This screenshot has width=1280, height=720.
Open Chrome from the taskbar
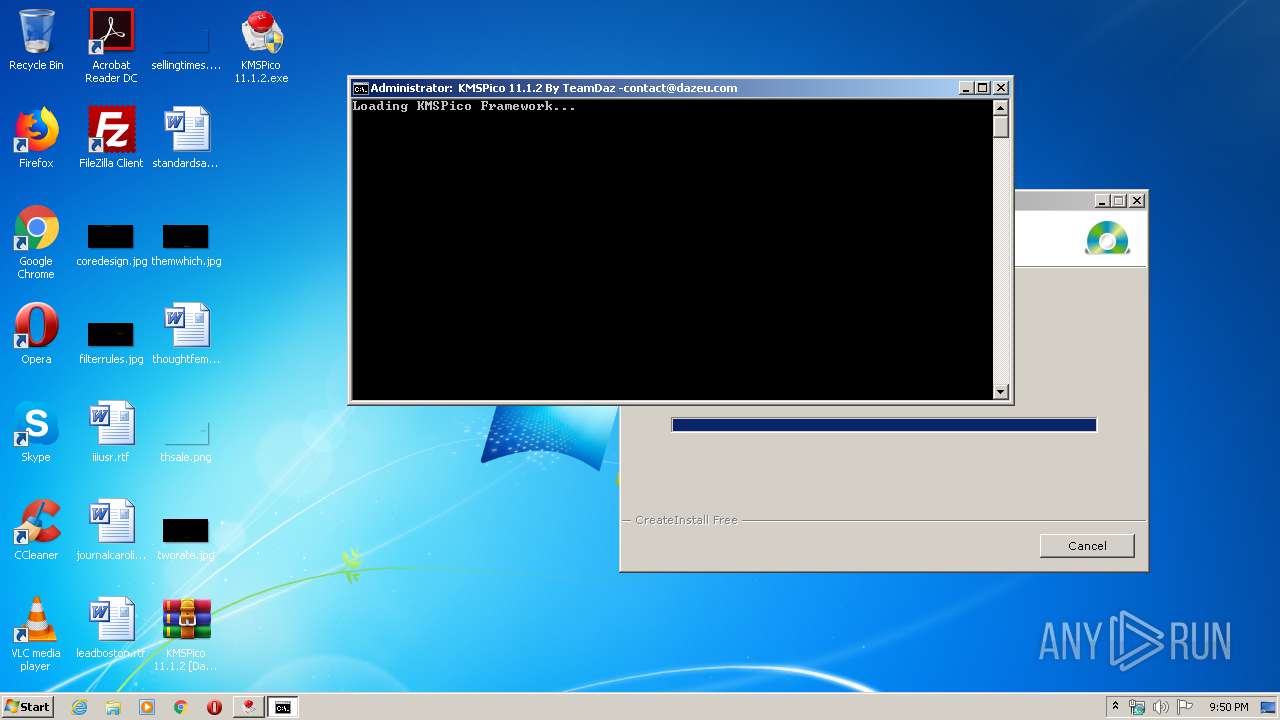tap(181, 707)
